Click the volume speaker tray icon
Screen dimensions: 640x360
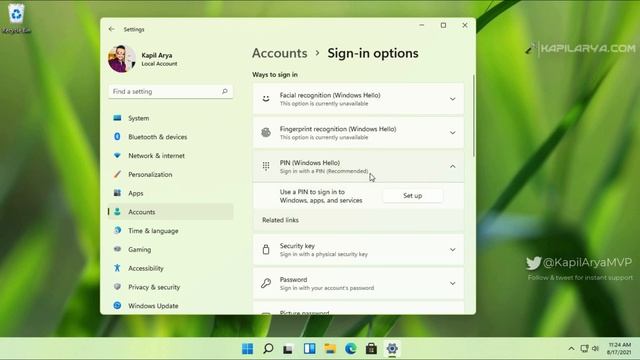[596, 349]
